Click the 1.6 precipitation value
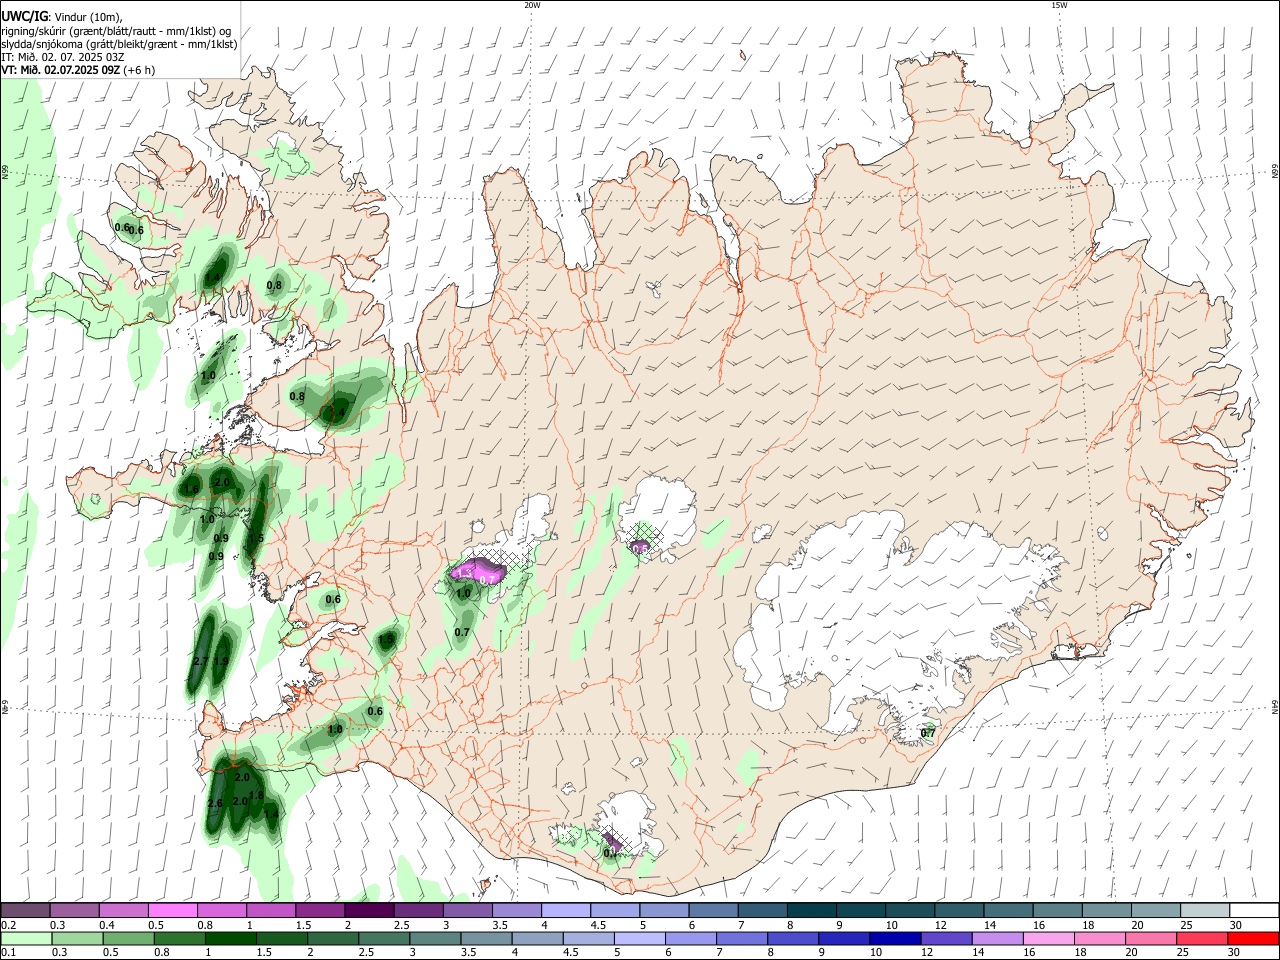 (x=190, y=489)
